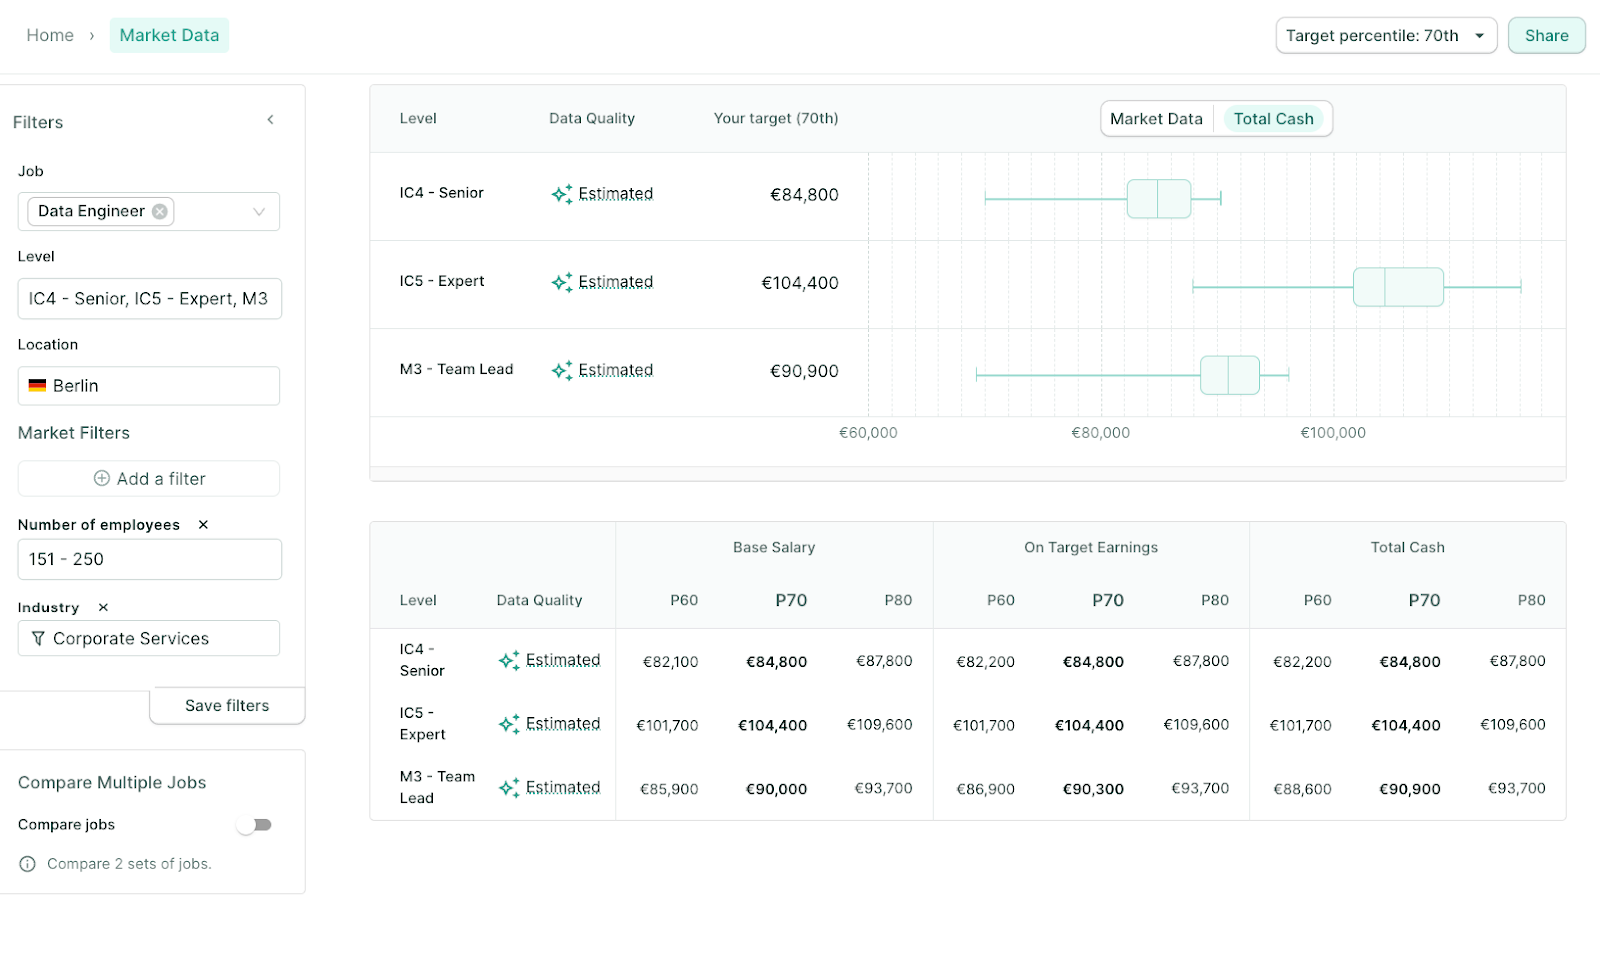Enable the Compare jobs toggle
This screenshot has height=956, width=1600.
[255, 824]
